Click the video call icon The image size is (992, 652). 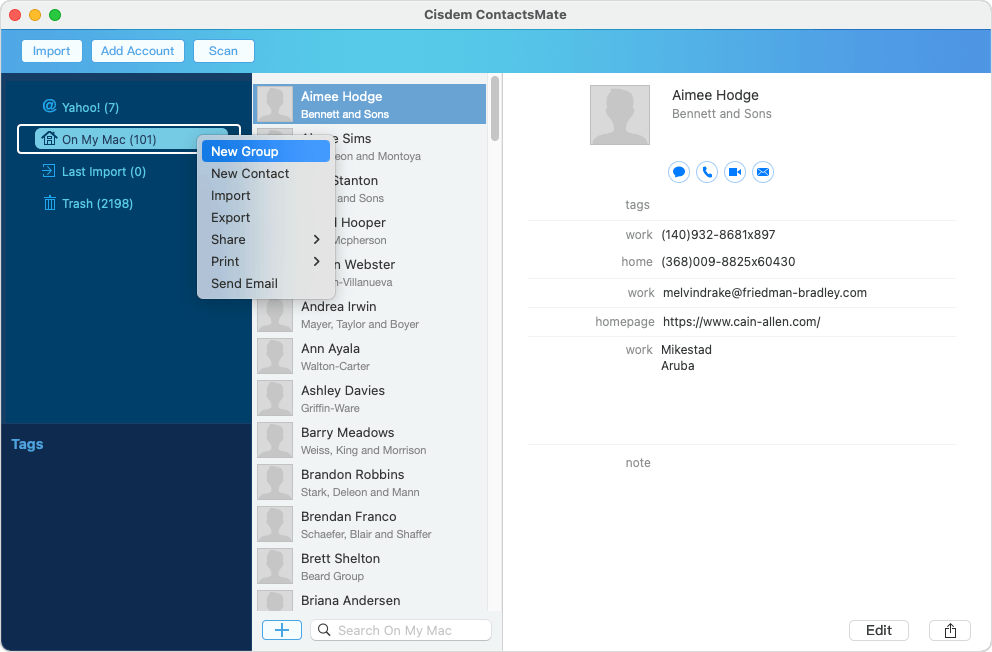point(735,172)
